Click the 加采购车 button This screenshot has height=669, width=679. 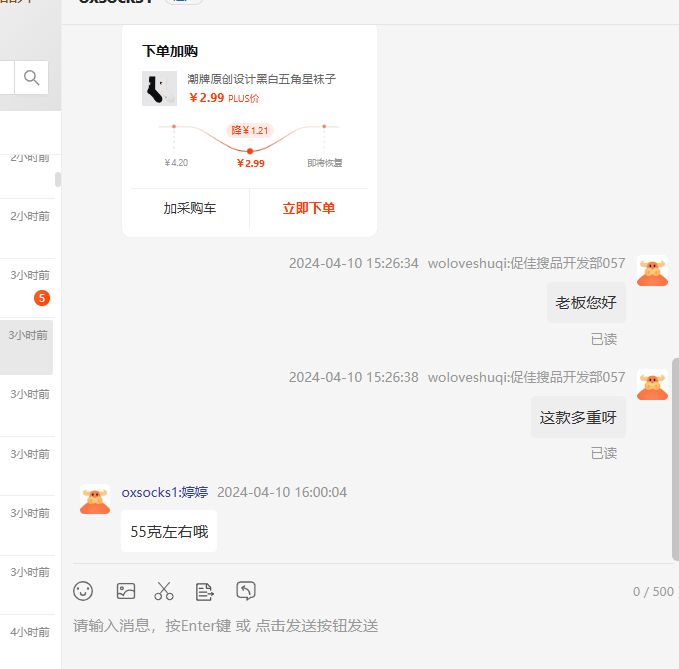pos(190,209)
